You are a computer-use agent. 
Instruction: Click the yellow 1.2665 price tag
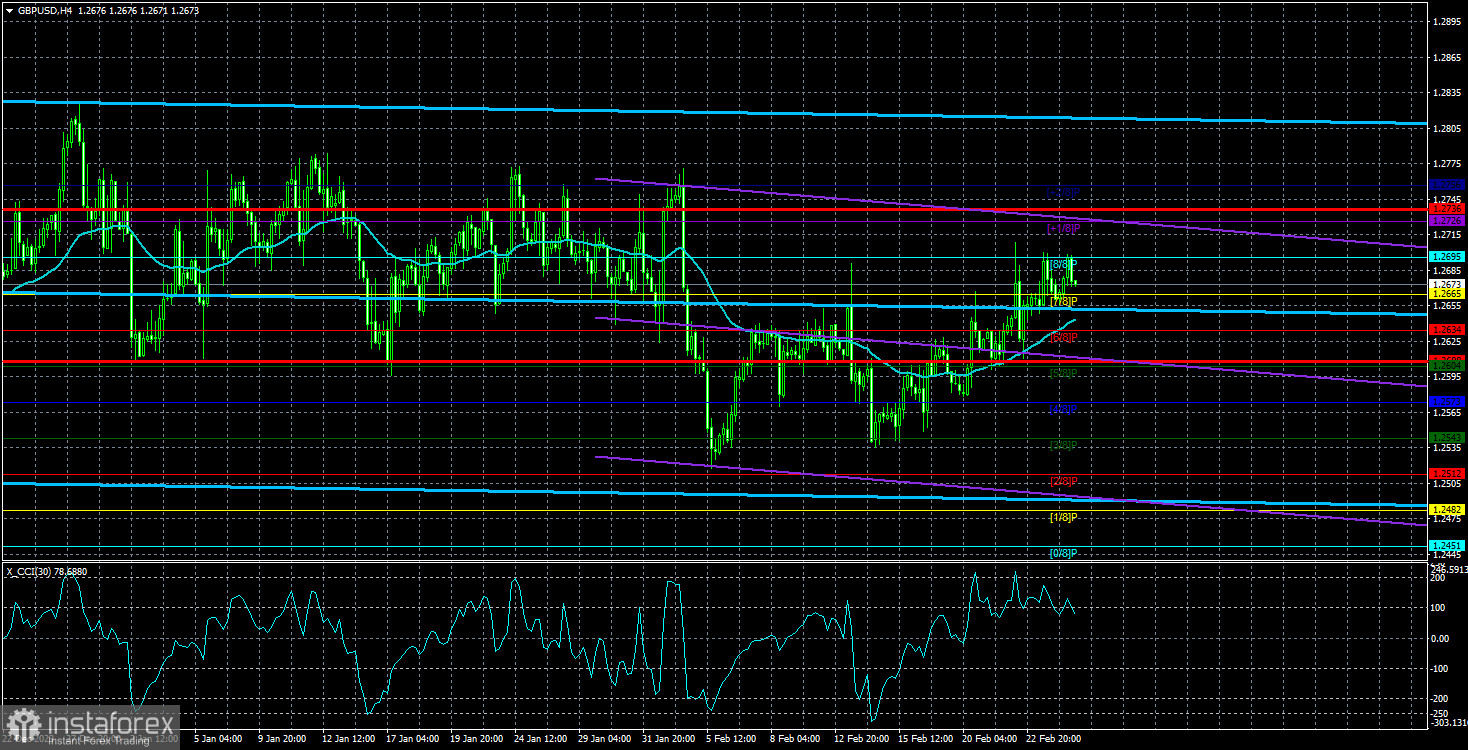click(1448, 294)
